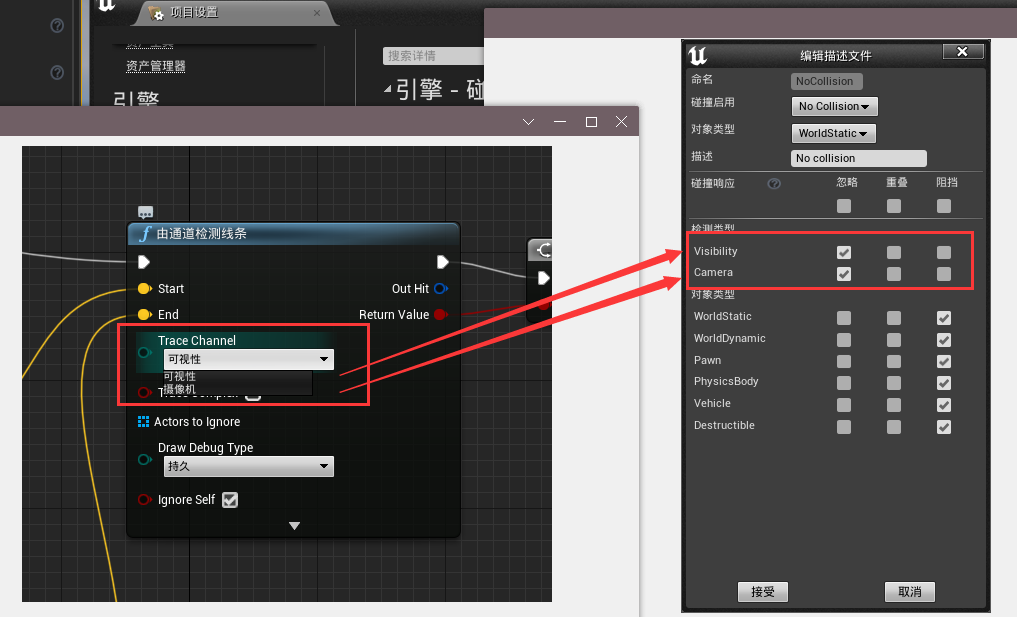Click the help icon beside 碰撞响应

pos(773,184)
